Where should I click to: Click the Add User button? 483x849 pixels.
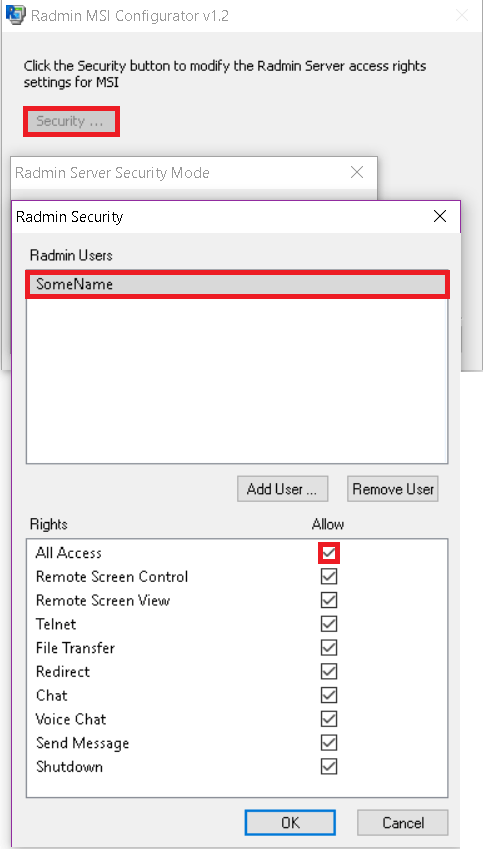click(x=283, y=489)
